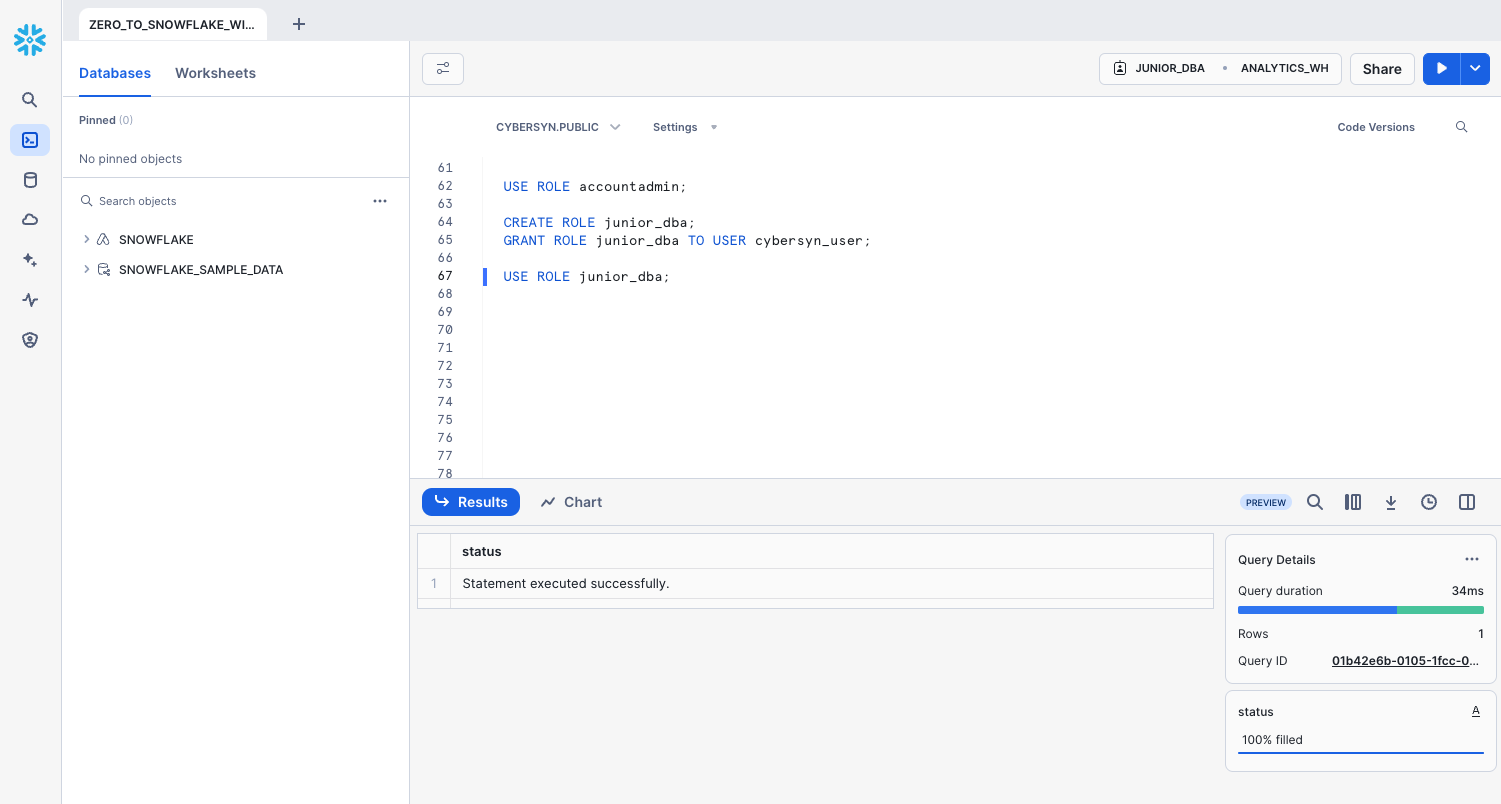
Task: Toggle the split-pane layout icon on results toolbar
Action: click(1467, 502)
